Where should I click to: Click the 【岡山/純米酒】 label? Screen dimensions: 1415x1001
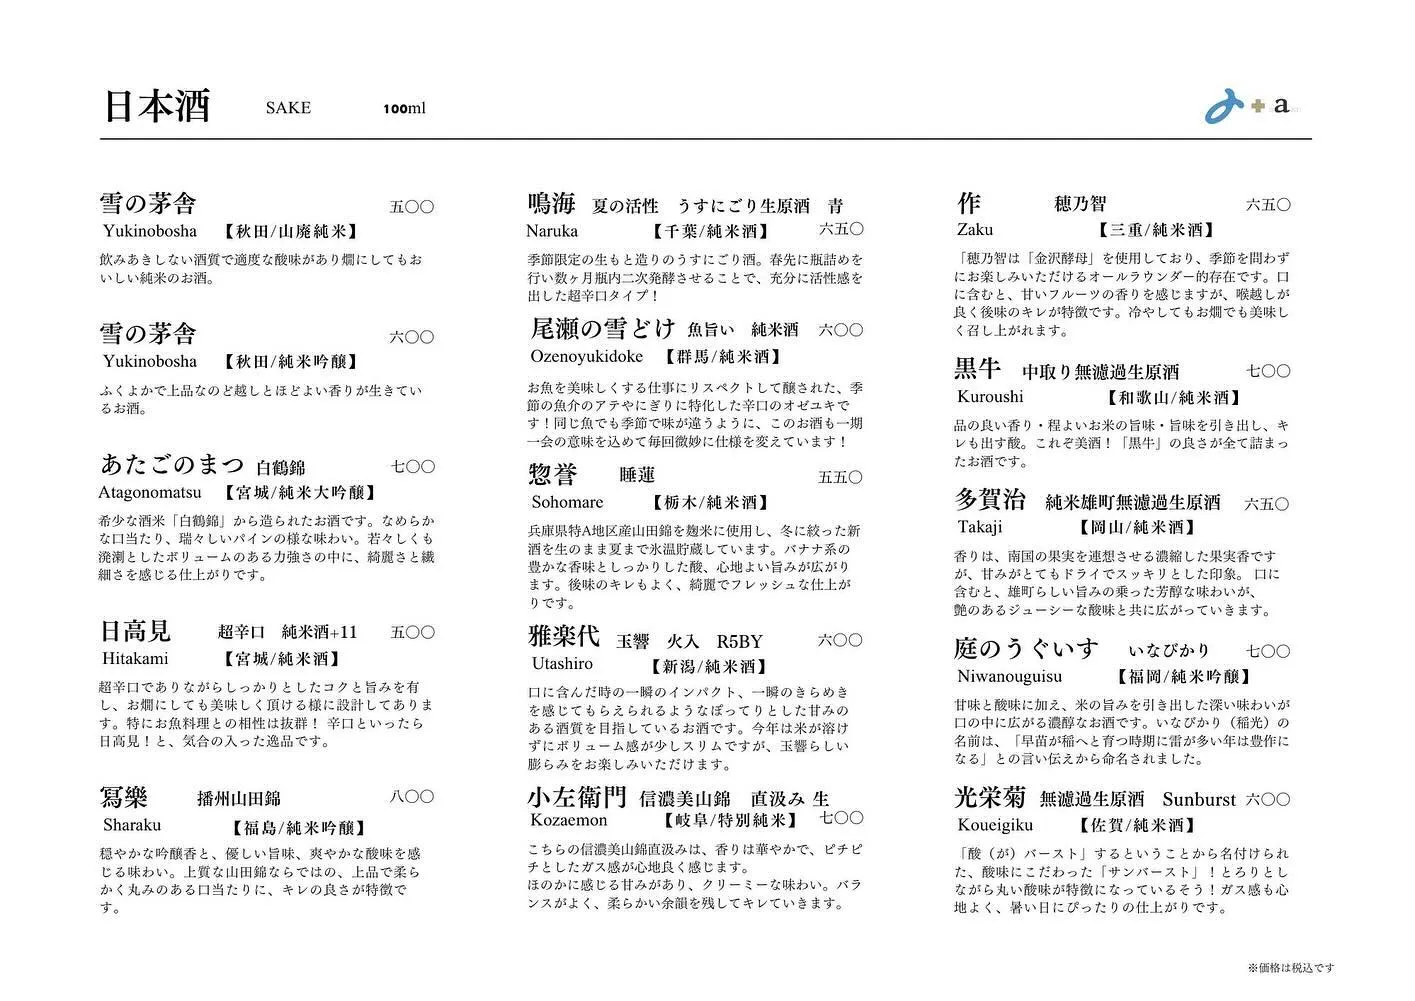1136,527
